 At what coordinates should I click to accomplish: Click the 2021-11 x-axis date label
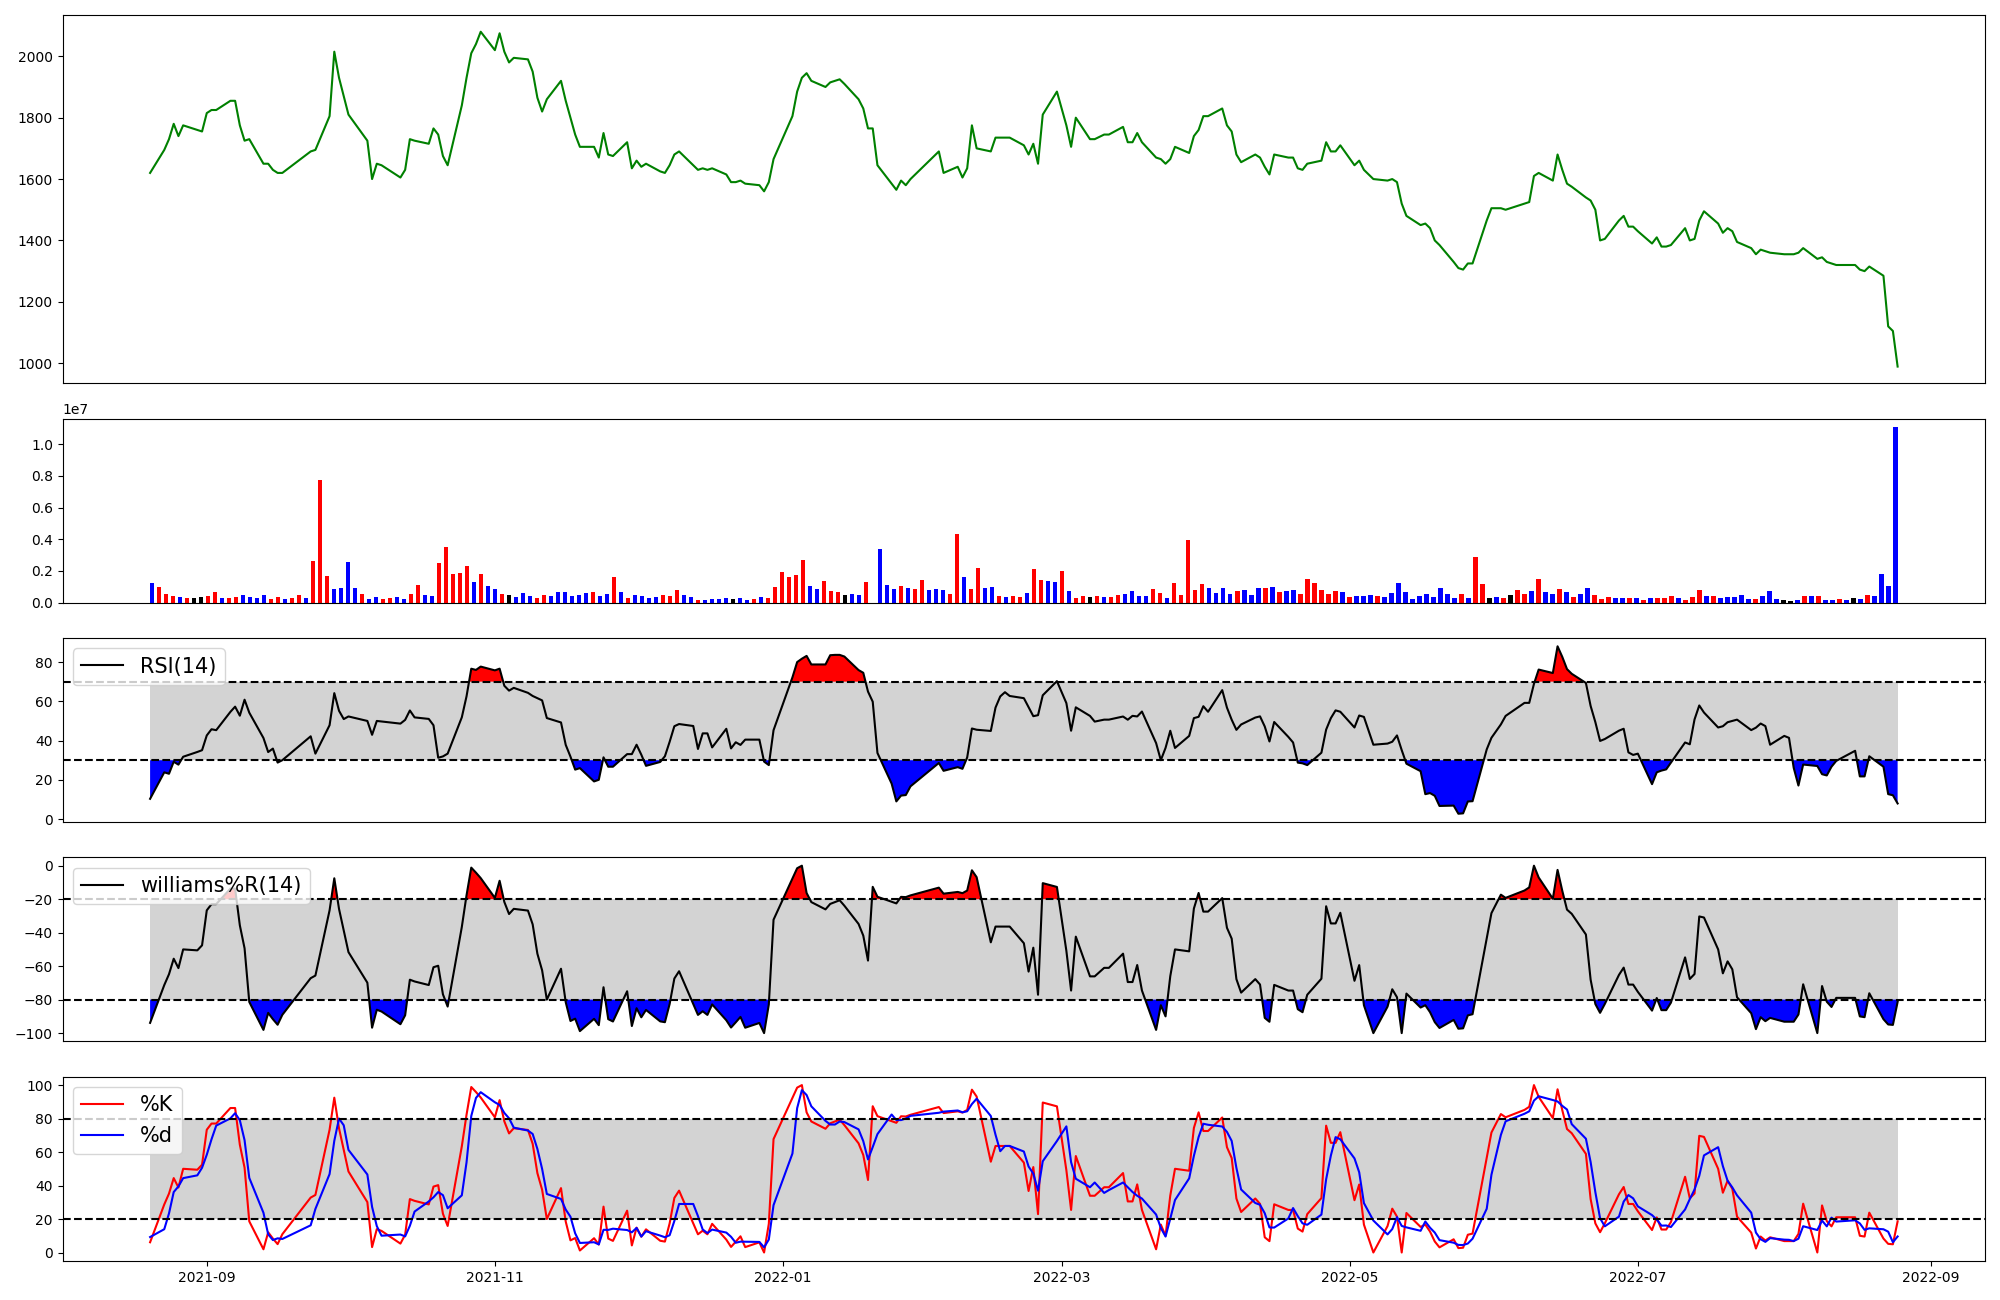[495, 1277]
